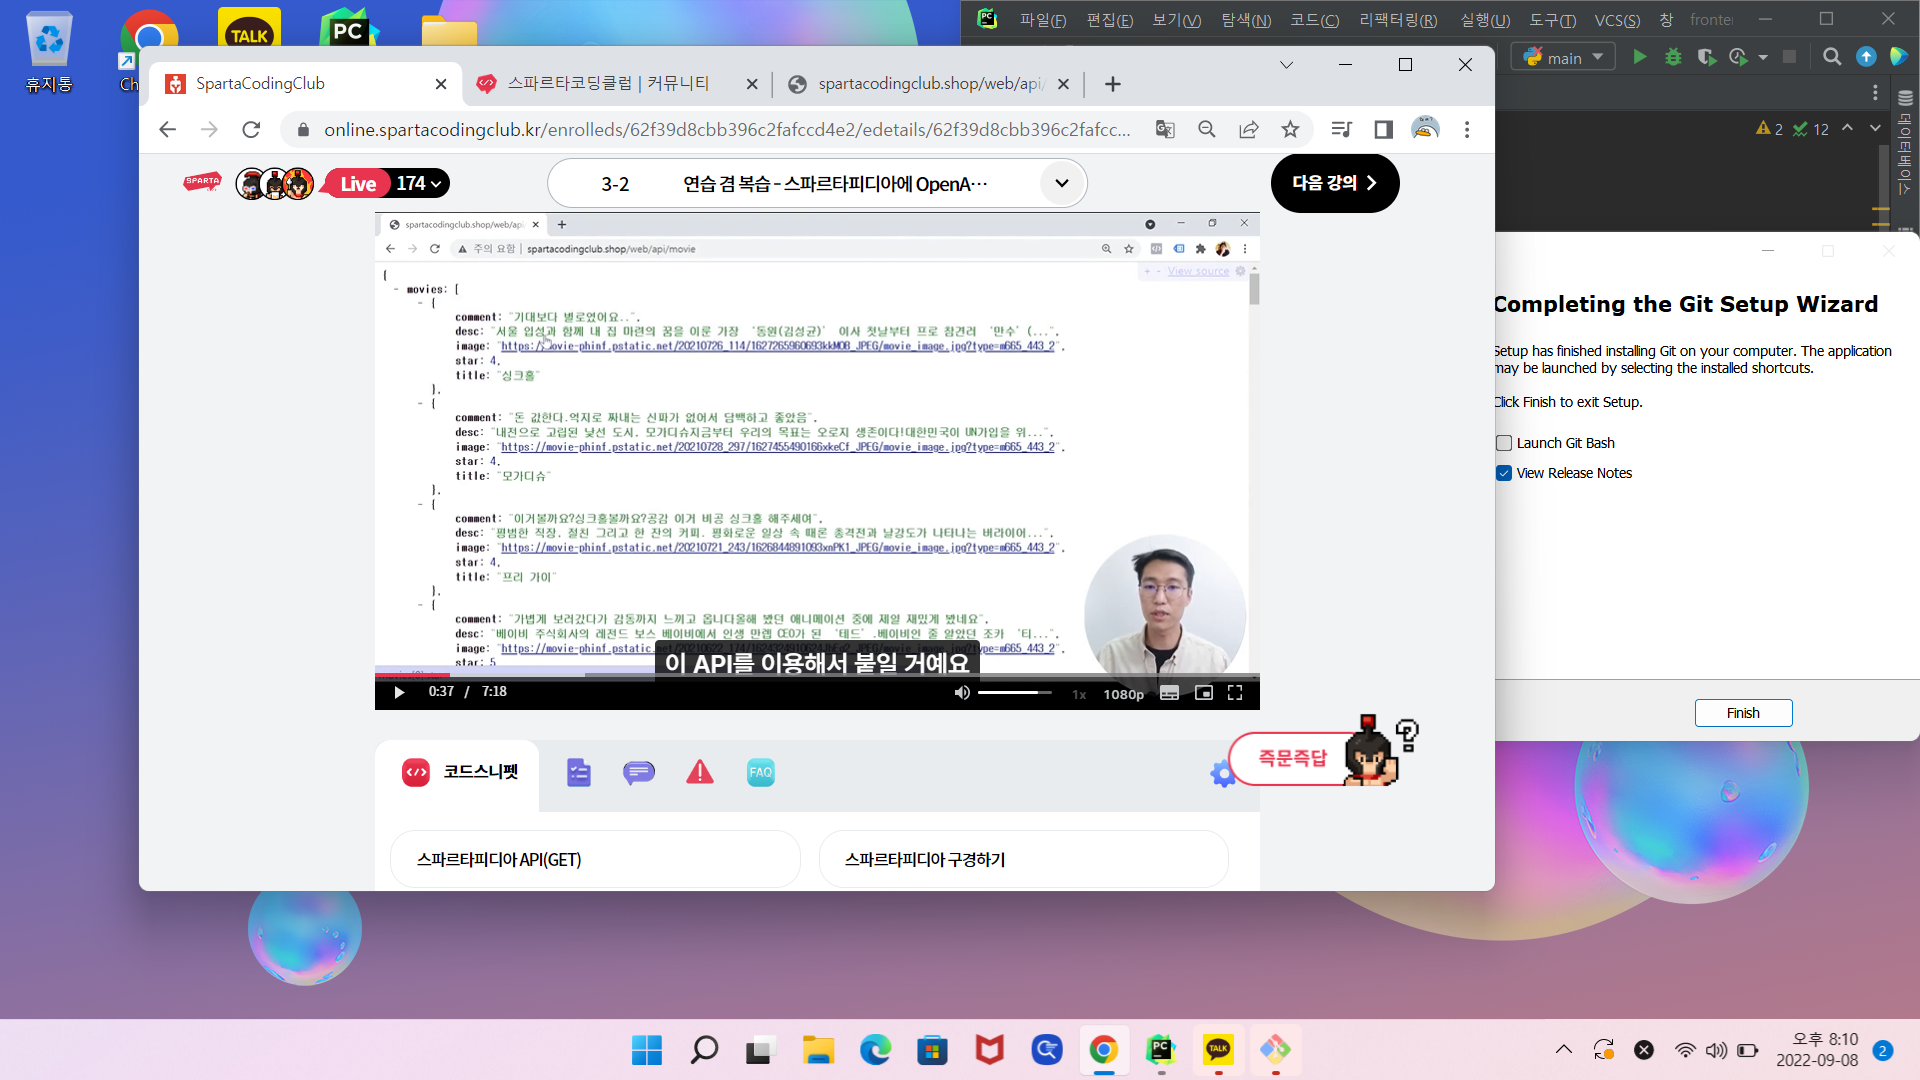Bookmark this page with star icon

pyautogui.click(x=1291, y=129)
